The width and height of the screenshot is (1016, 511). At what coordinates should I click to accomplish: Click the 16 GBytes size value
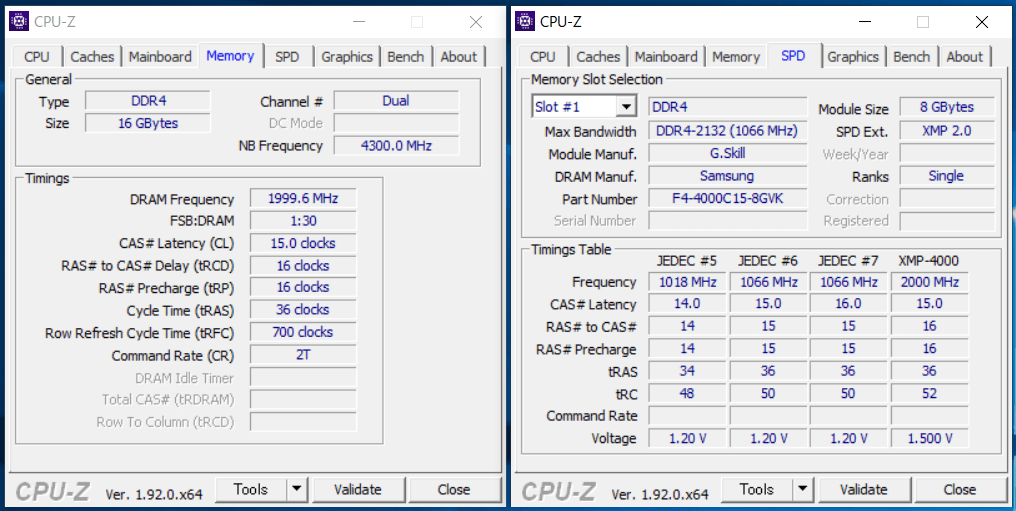[148, 123]
